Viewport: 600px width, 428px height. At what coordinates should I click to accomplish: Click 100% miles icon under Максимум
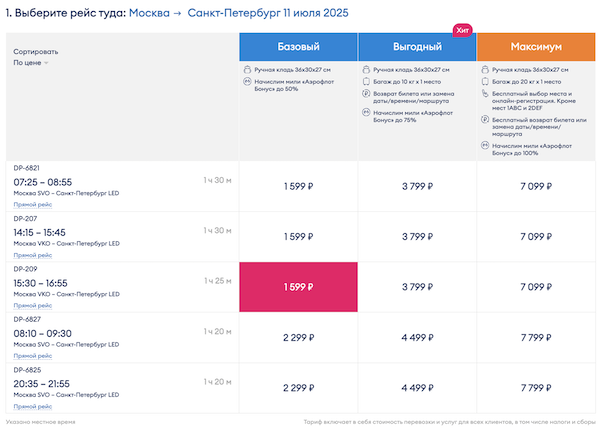(484, 145)
